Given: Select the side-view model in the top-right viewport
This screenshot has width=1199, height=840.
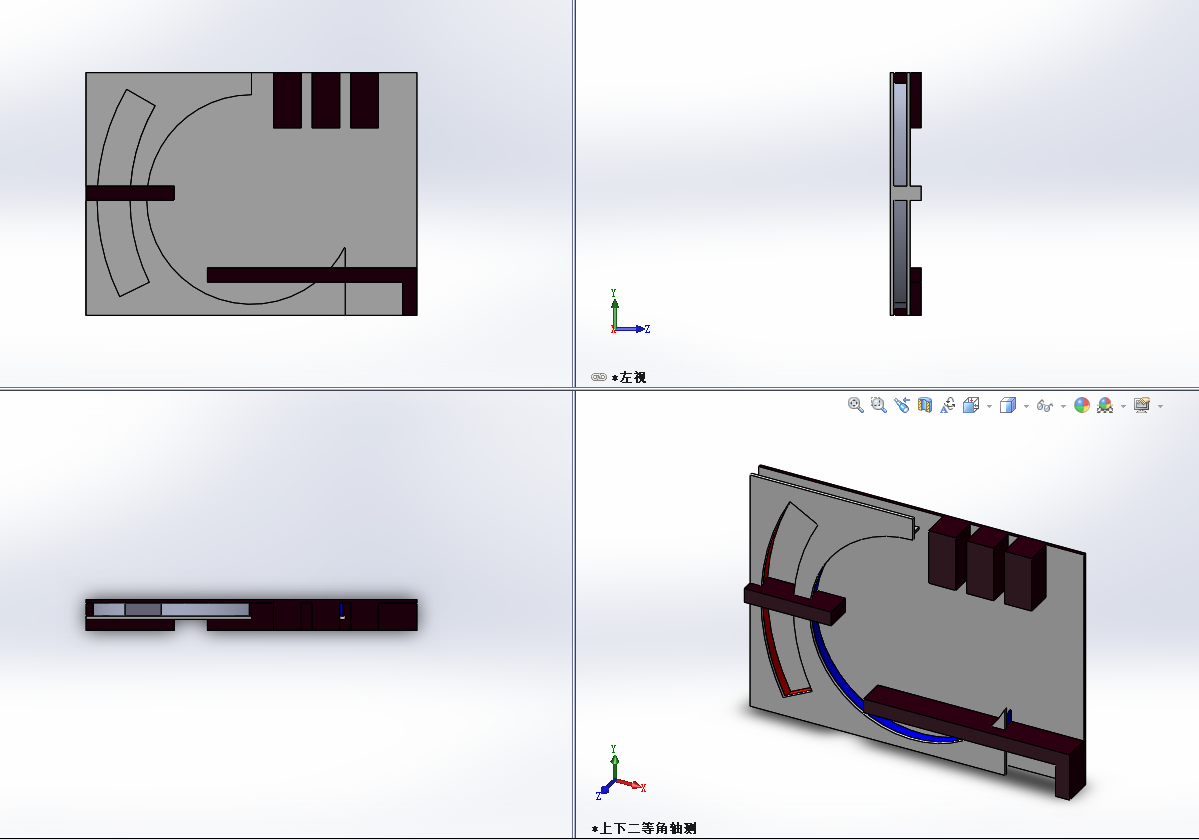Looking at the screenshot, I should point(906,193).
